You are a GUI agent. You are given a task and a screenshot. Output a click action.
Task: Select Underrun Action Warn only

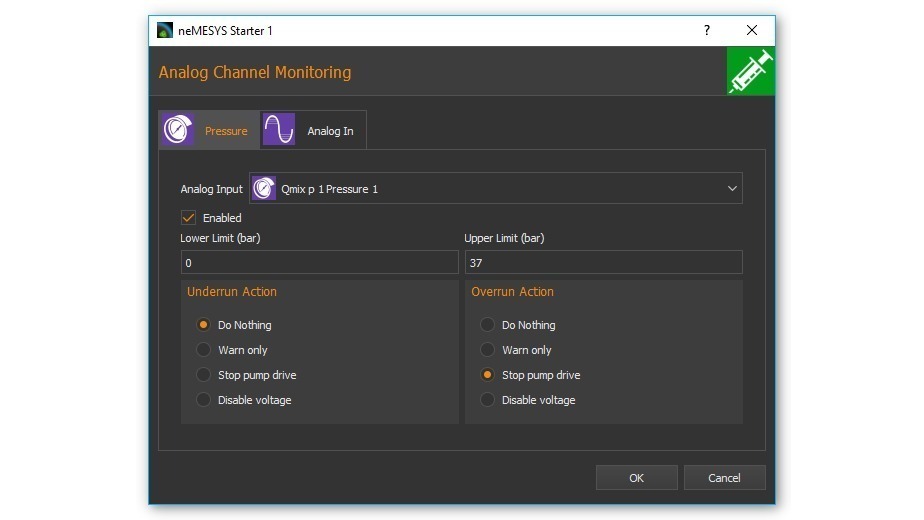tap(204, 350)
